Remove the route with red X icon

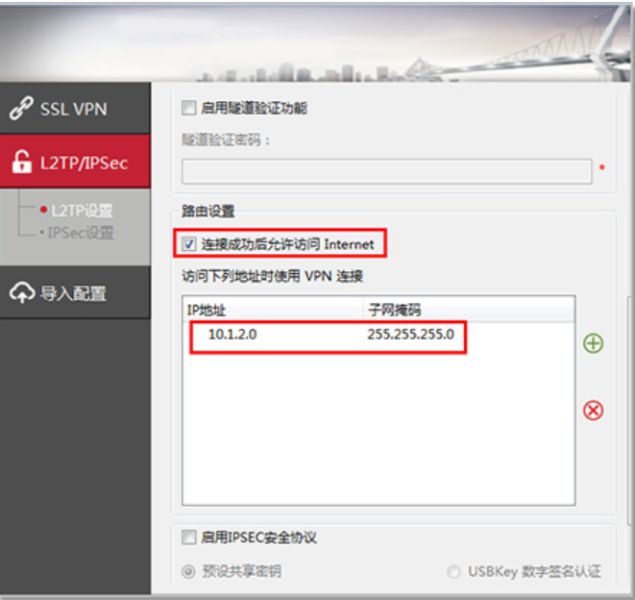(x=593, y=410)
